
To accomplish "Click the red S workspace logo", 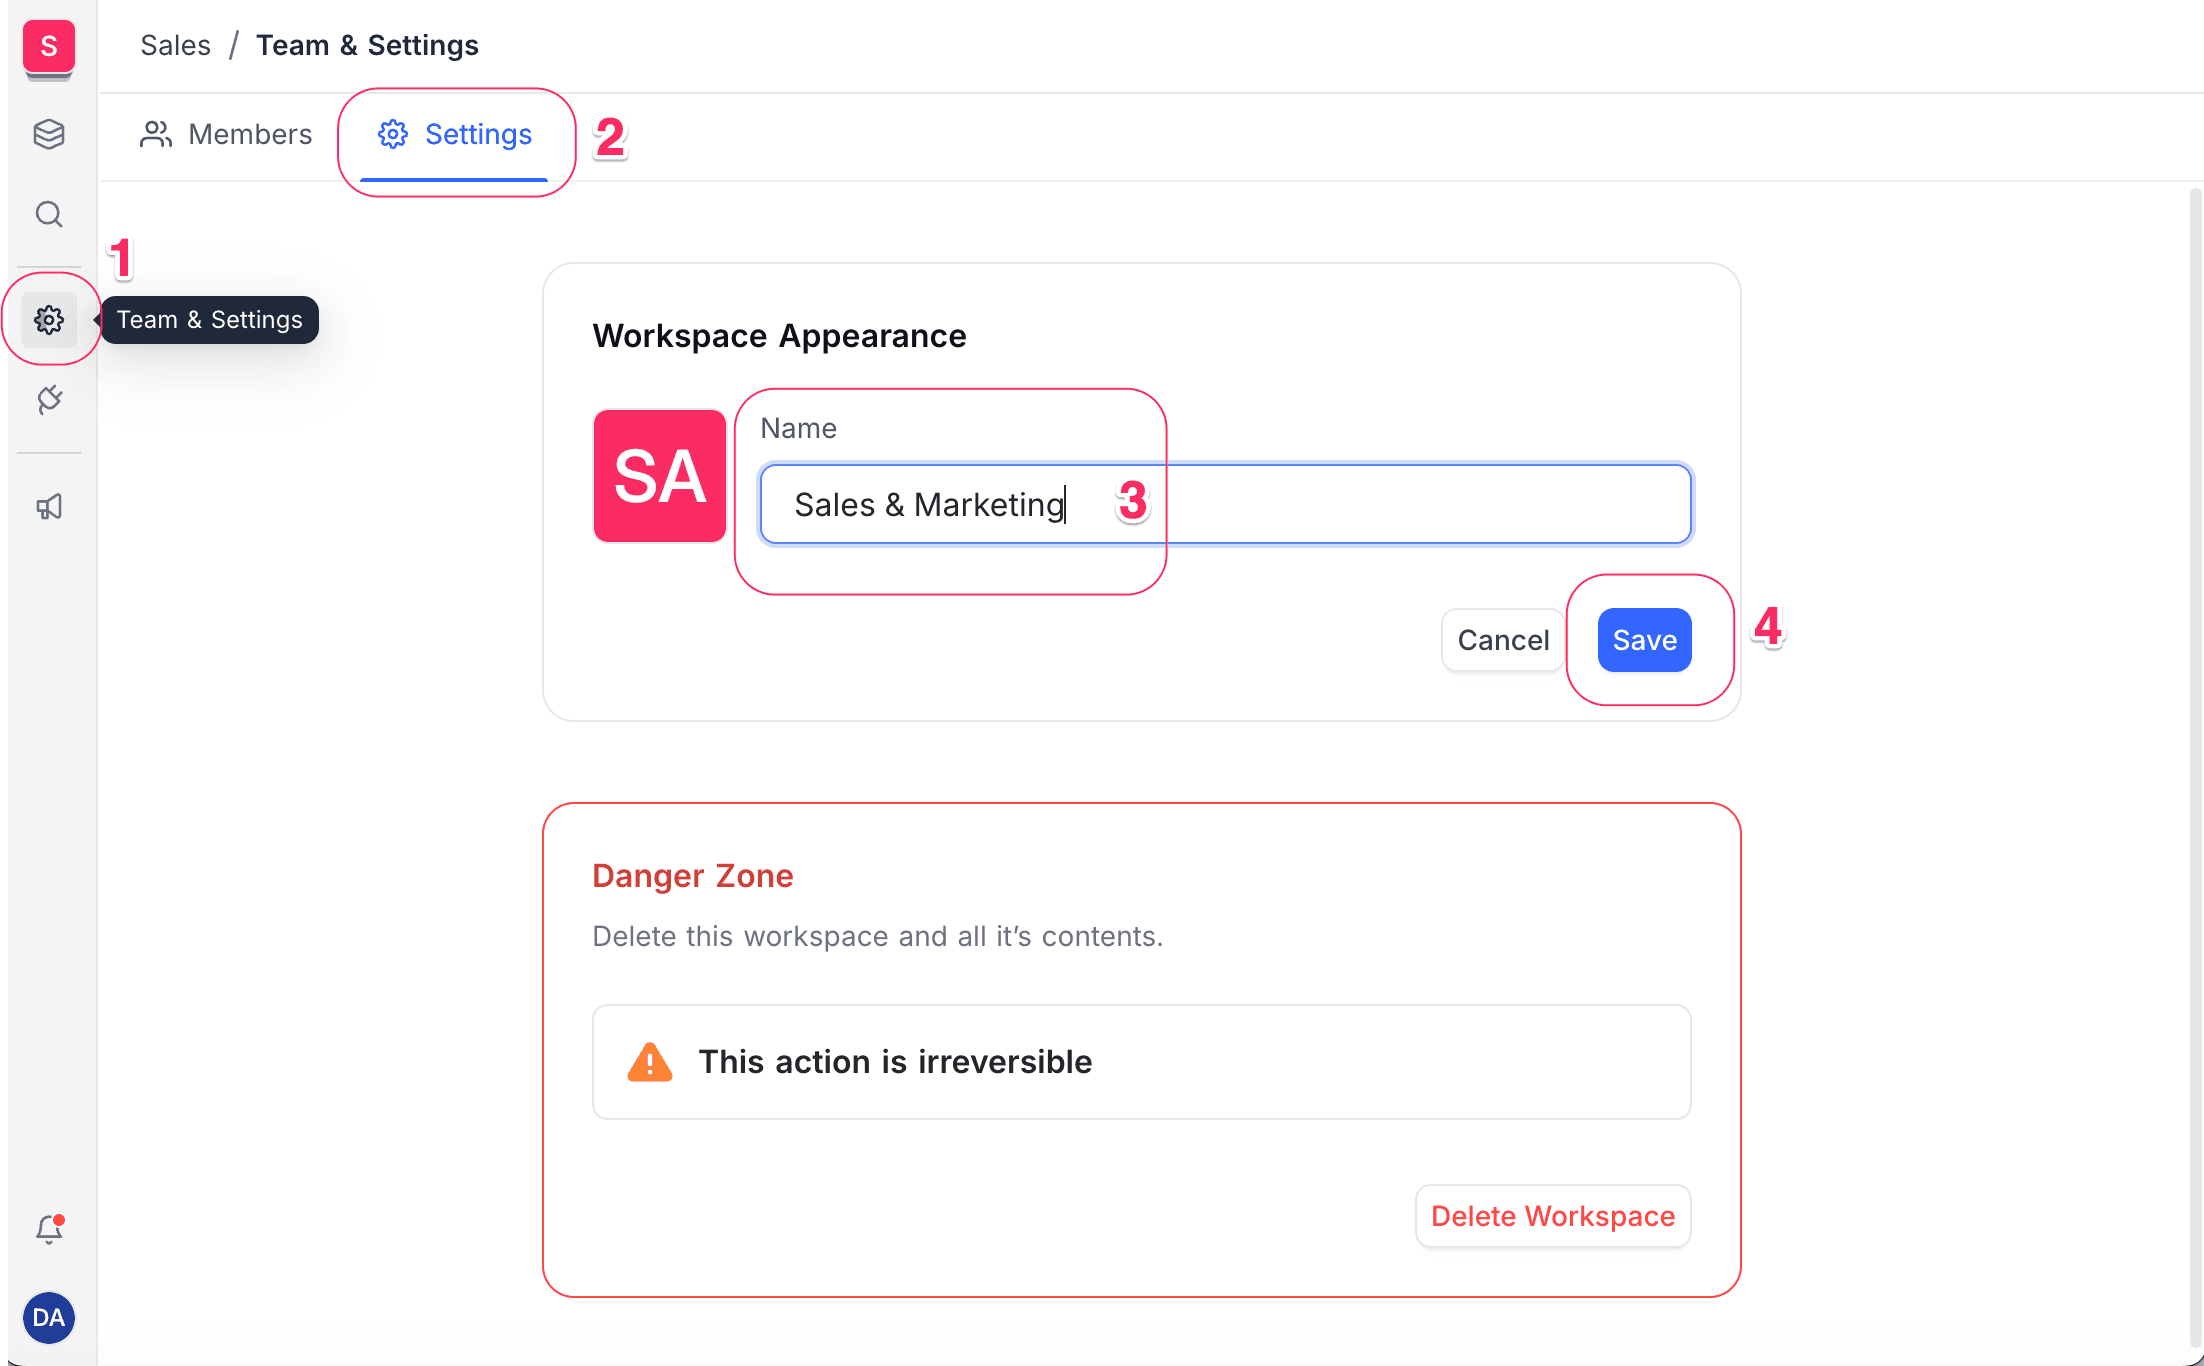I will pyautogui.click(x=48, y=47).
